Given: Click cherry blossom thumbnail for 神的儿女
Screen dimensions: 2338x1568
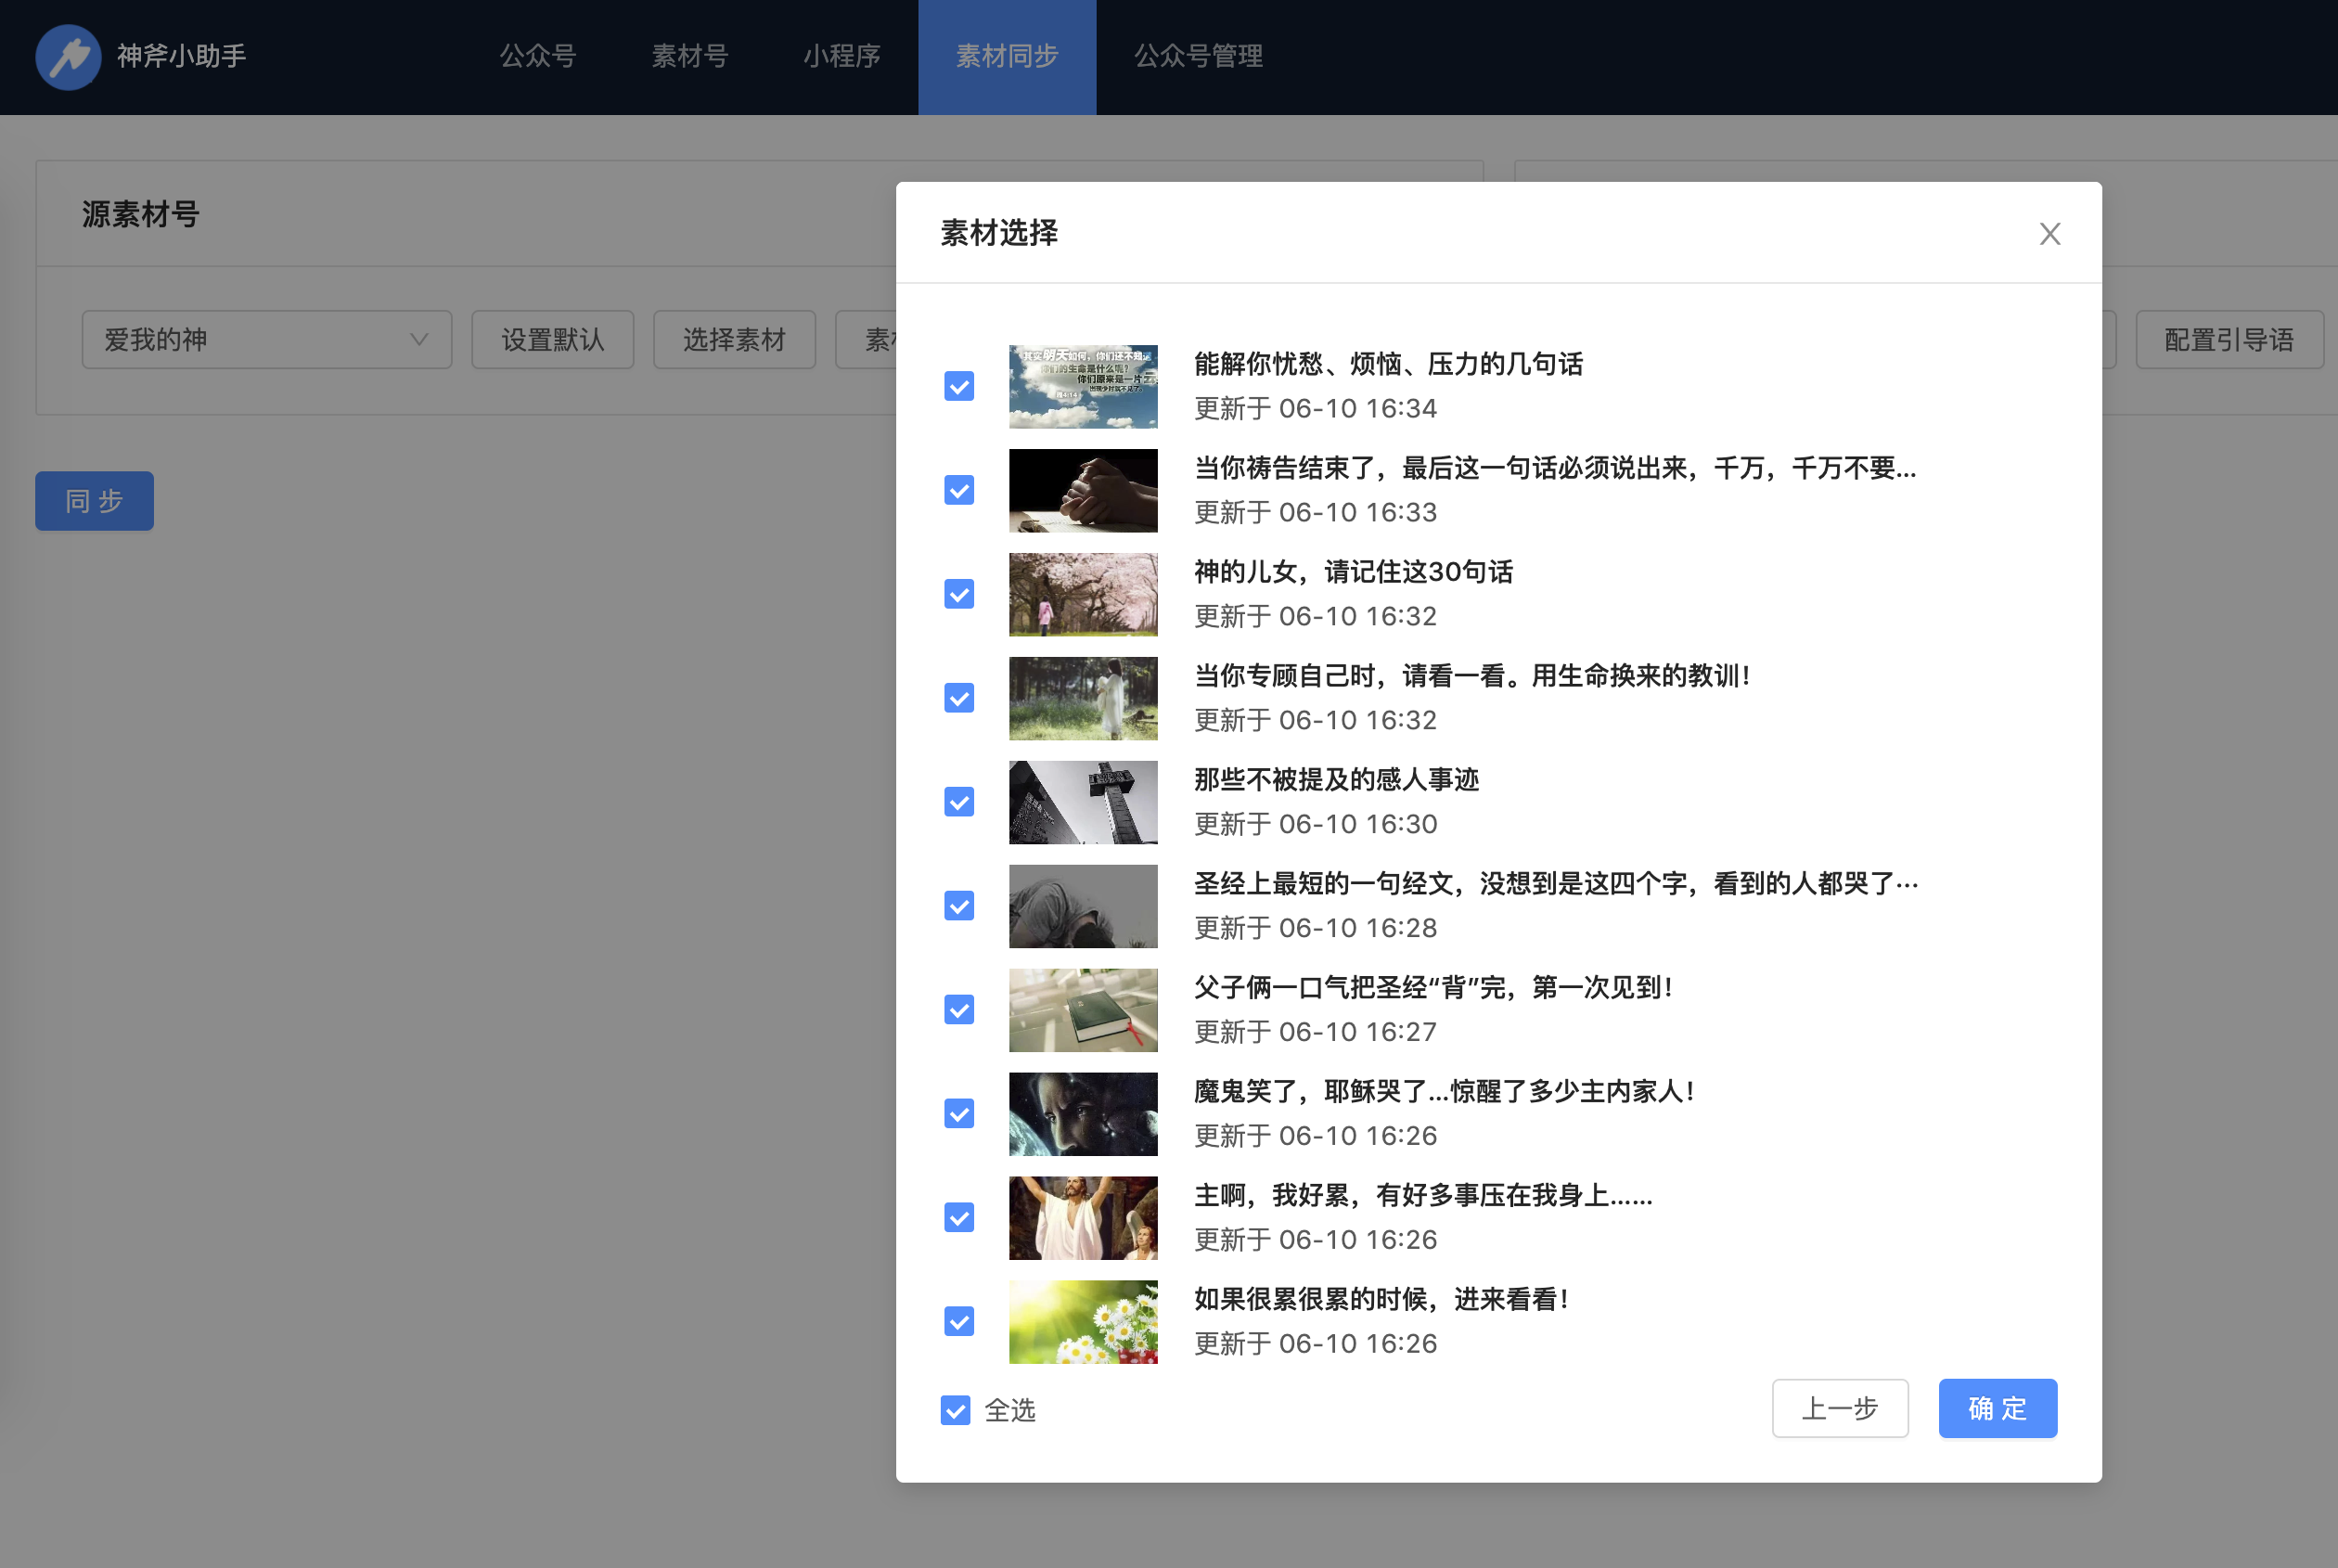Looking at the screenshot, I should click(x=1083, y=595).
